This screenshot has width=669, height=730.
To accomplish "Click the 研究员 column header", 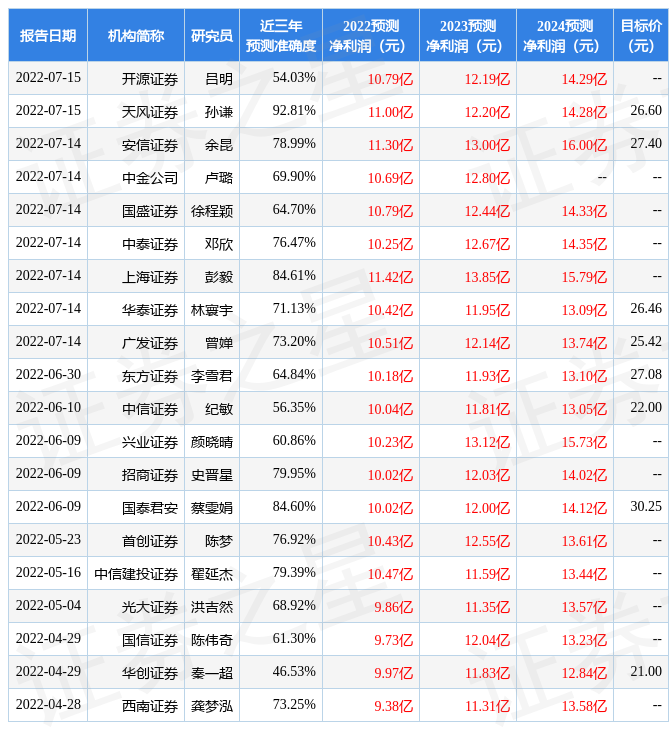I will 212,35.
